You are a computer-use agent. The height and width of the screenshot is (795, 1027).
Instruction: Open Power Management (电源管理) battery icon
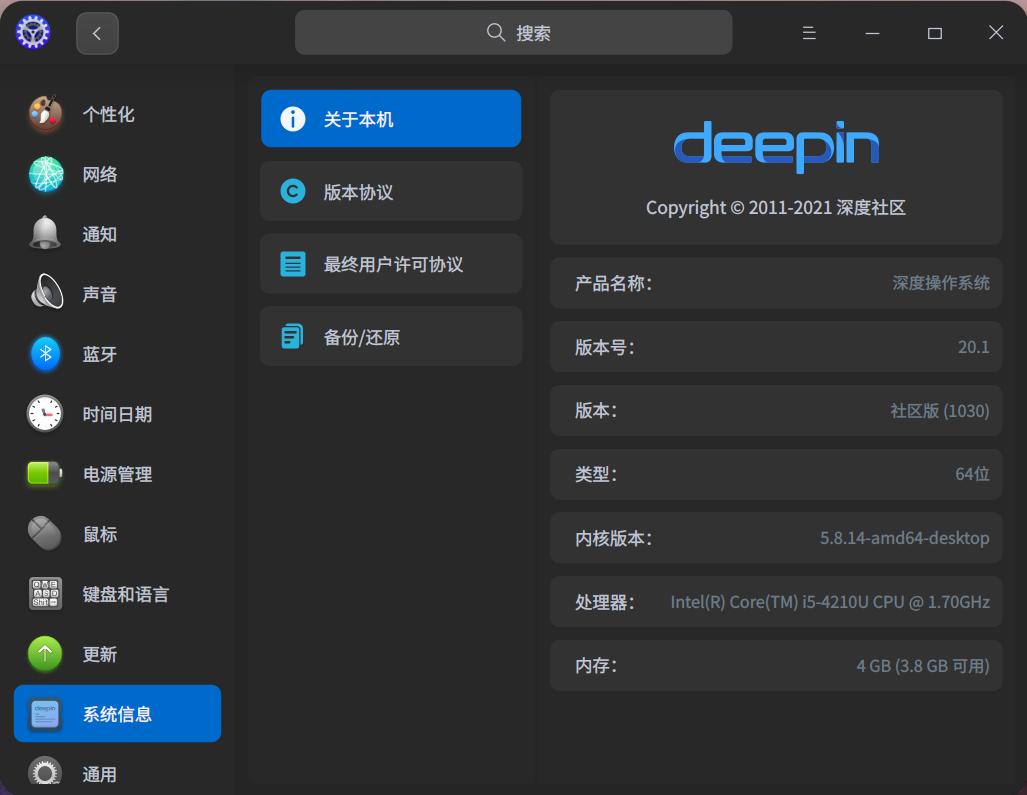pyautogui.click(x=45, y=473)
